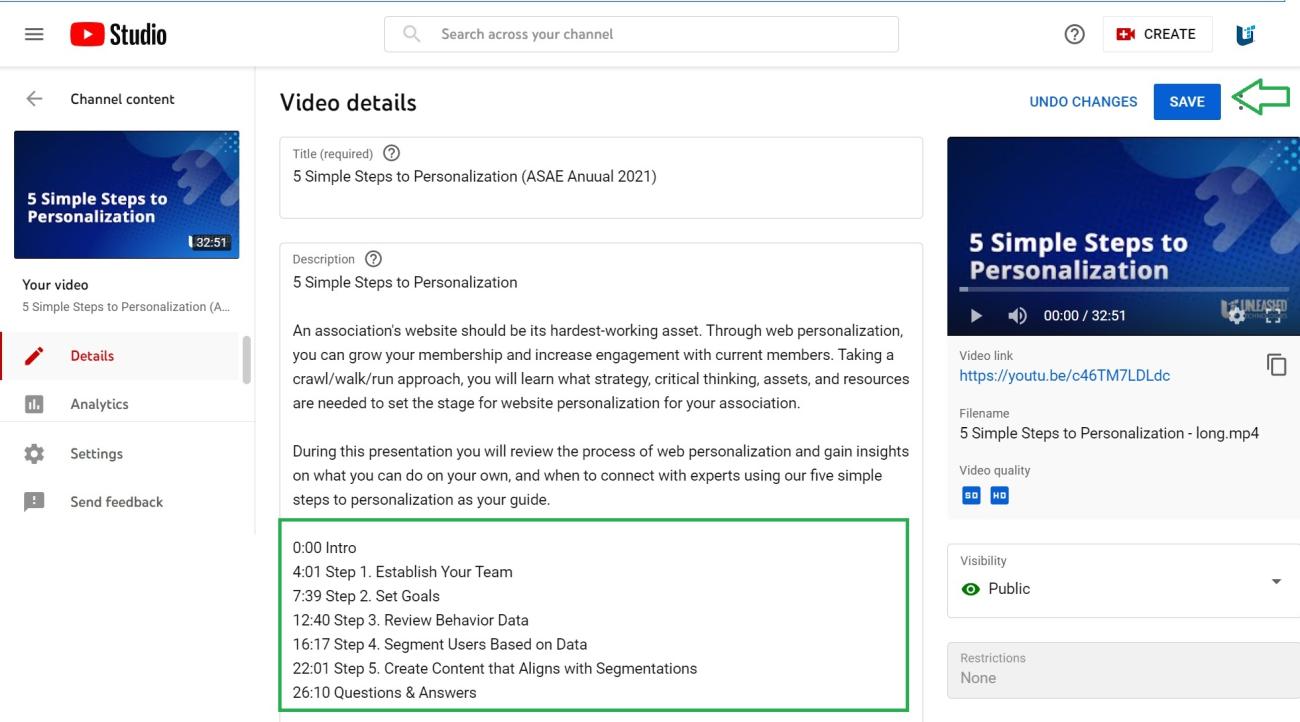Focus the video Title text field
The height and width of the screenshot is (722, 1300).
[601, 178]
